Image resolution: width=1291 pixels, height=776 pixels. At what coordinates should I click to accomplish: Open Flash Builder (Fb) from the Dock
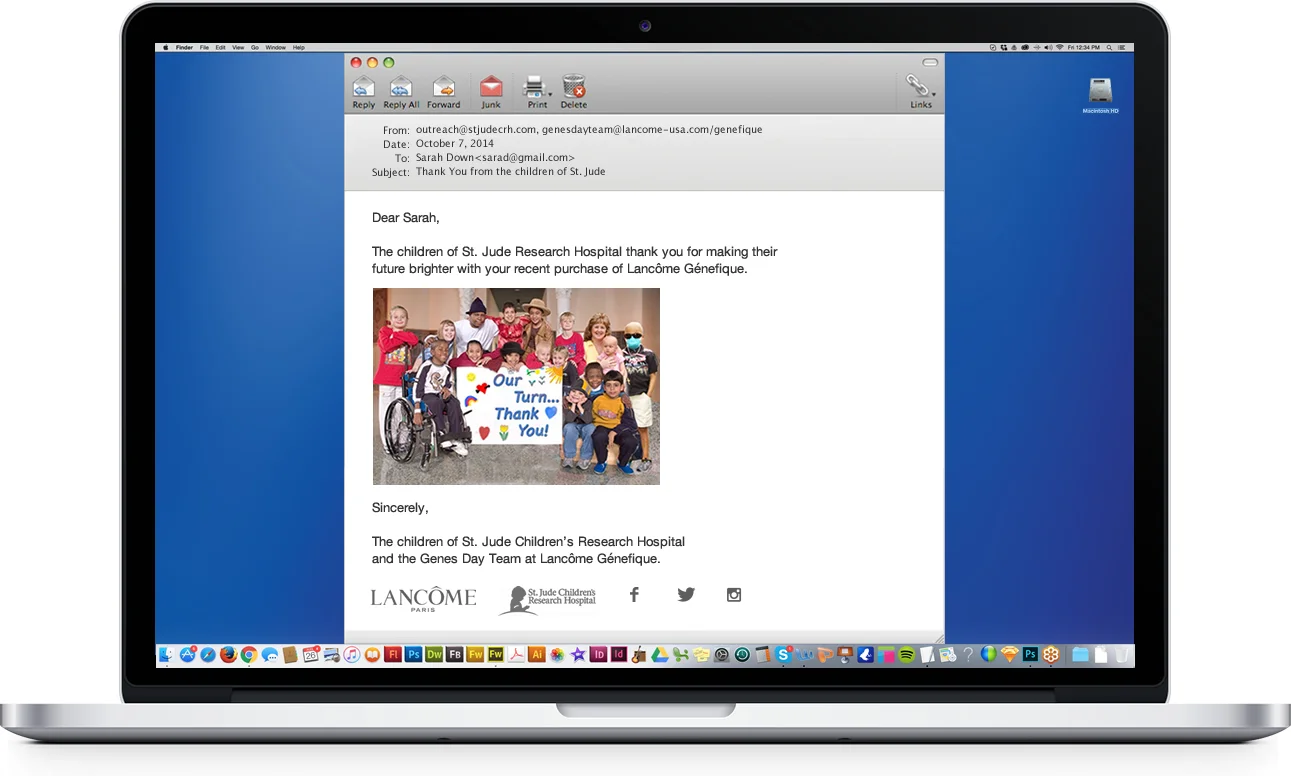click(x=455, y=654)
